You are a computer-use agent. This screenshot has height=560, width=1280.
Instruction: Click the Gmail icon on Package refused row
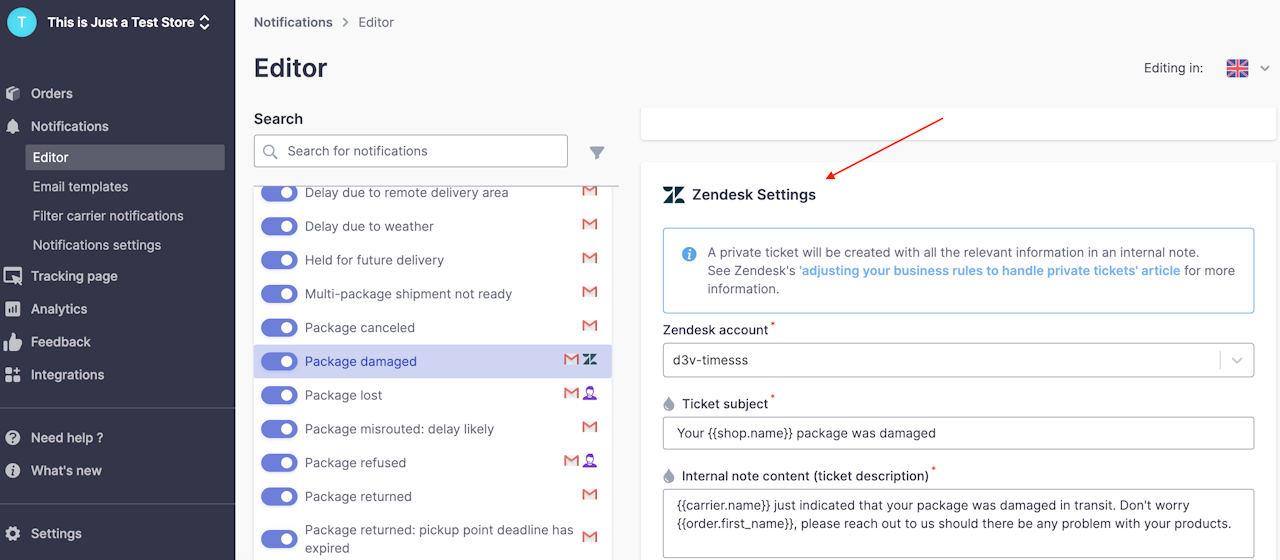pyautogui.click(x=571, y=461)
